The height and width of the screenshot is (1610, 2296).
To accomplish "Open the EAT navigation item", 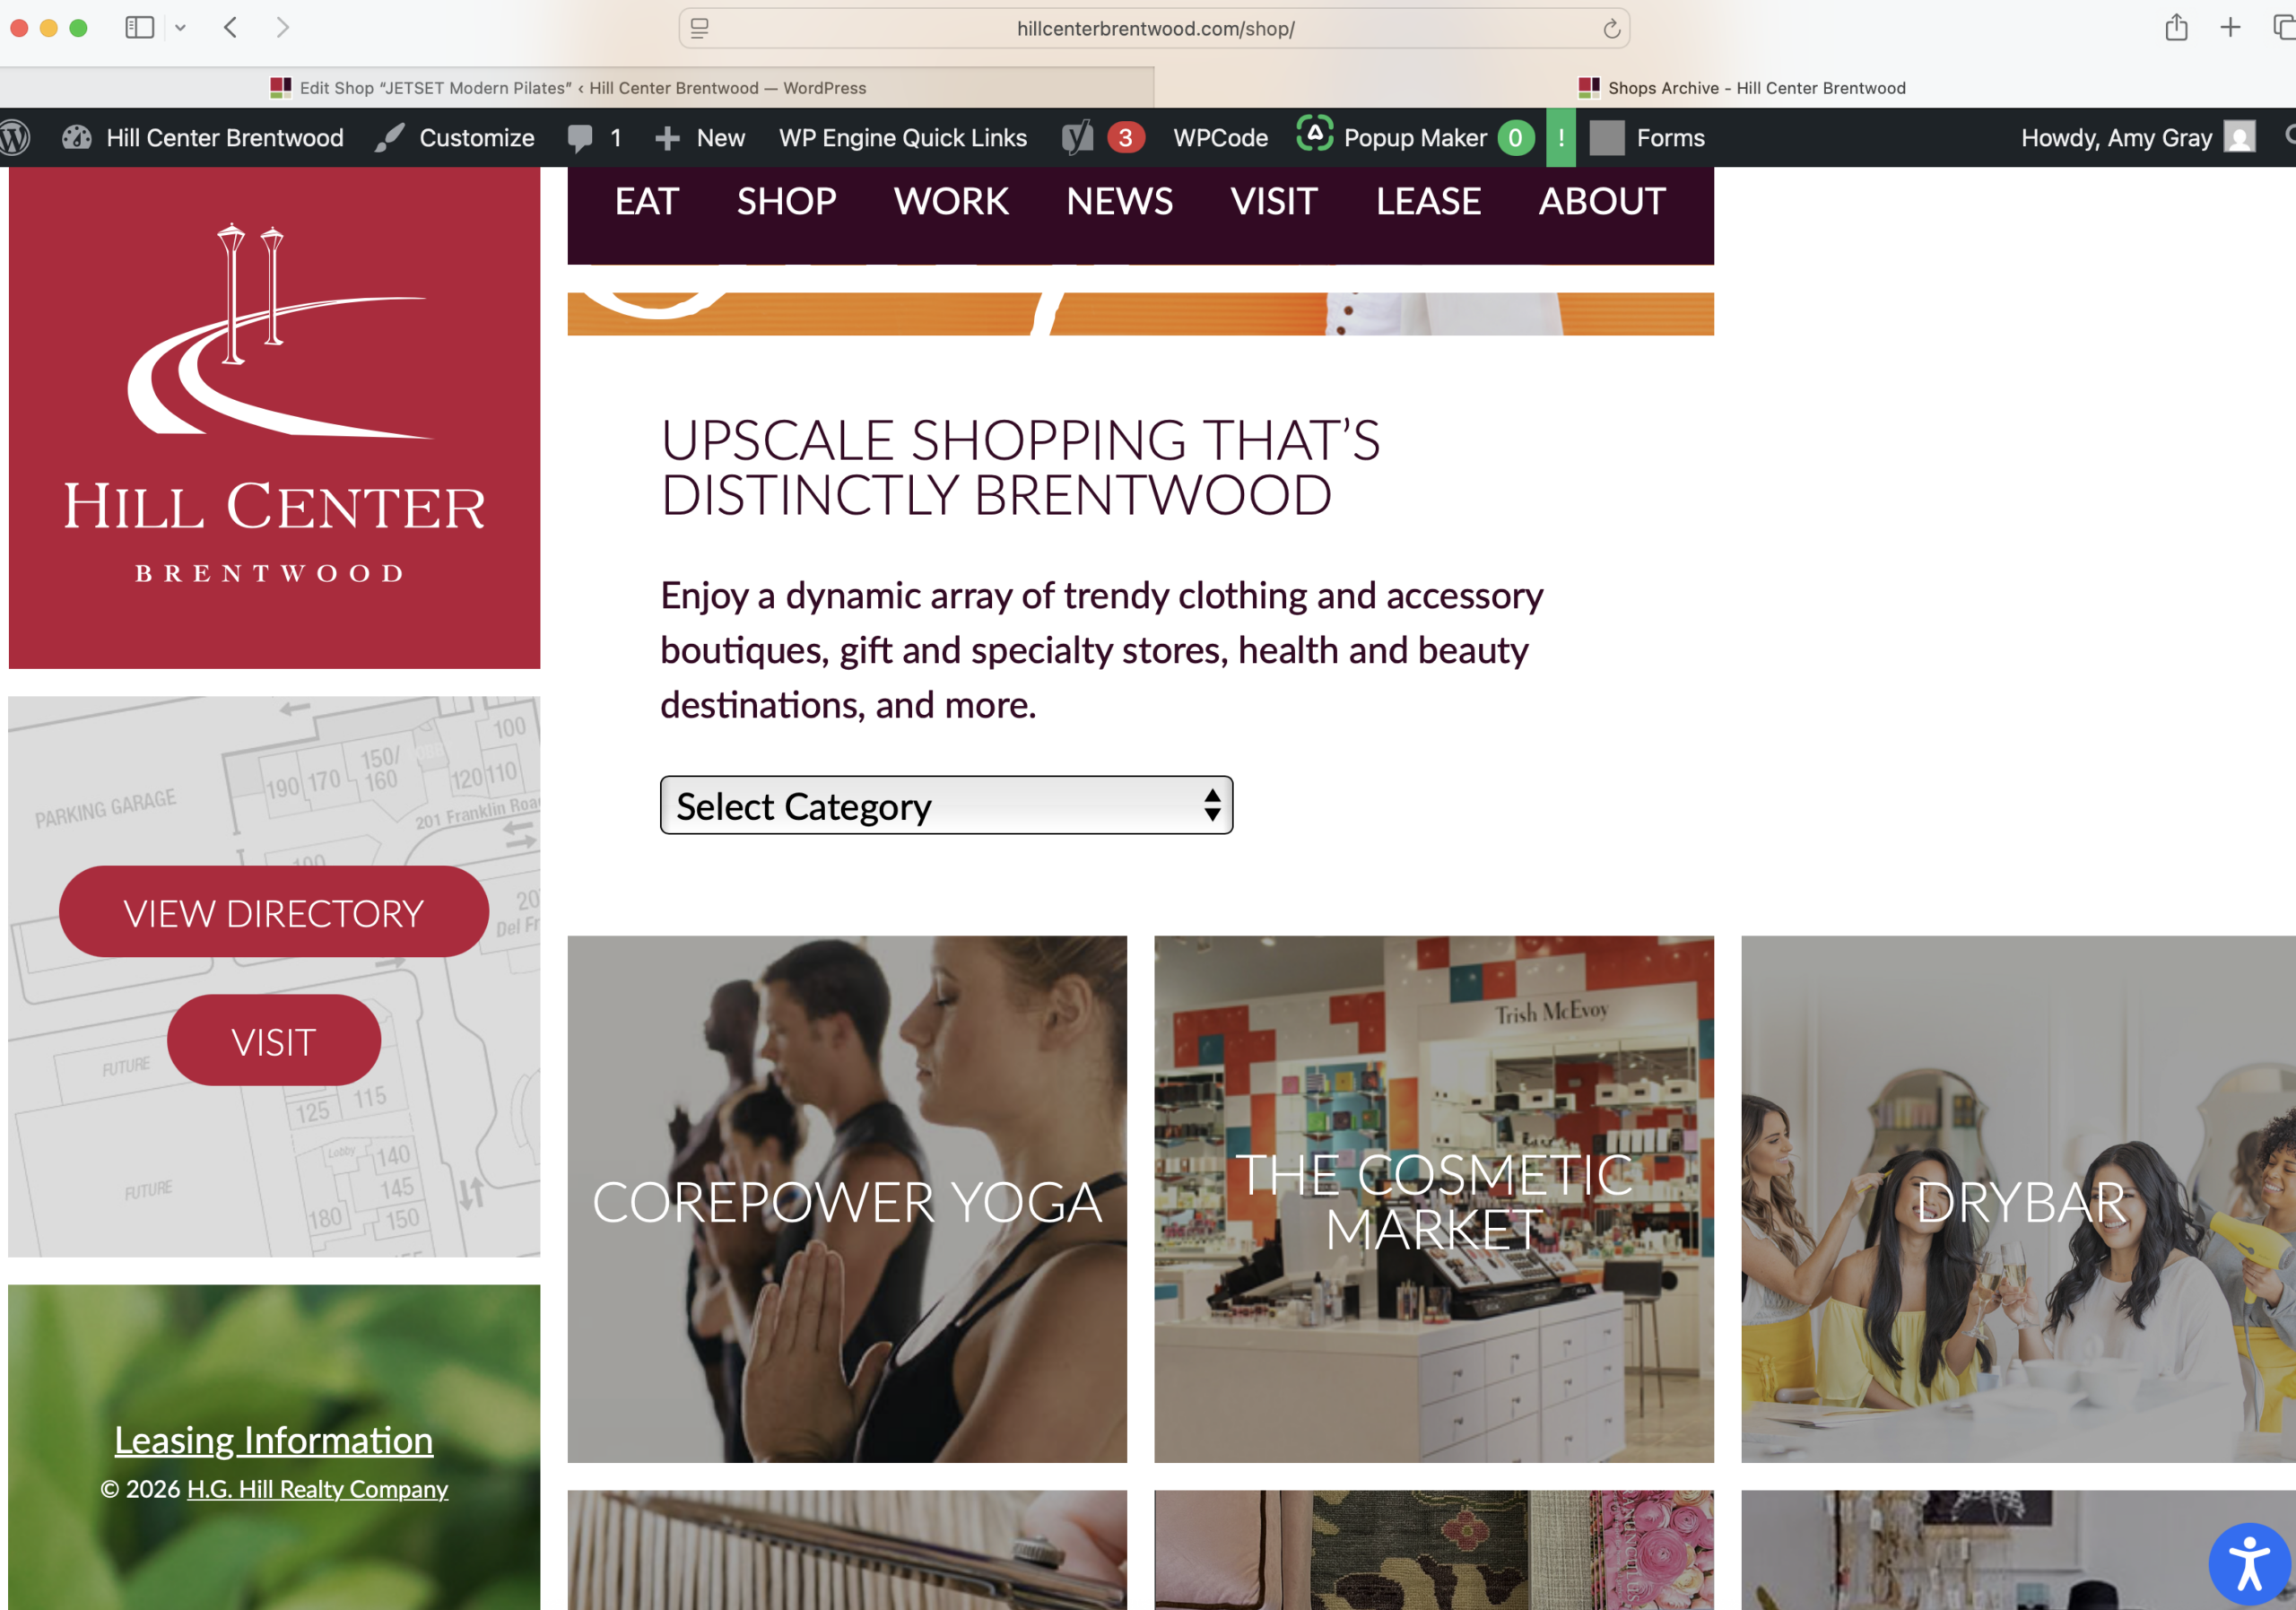I will point(646,201).
